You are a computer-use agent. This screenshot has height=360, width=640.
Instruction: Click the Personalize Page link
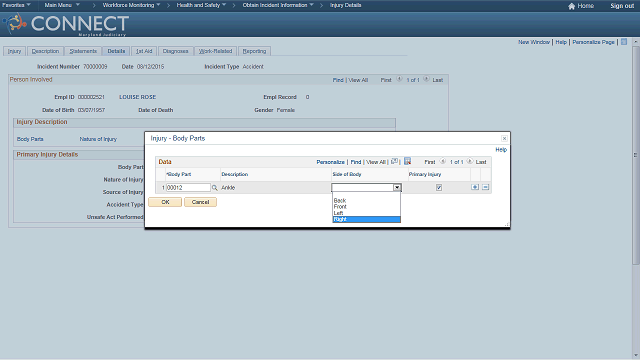pyautogui.click(x=593, y=42)
